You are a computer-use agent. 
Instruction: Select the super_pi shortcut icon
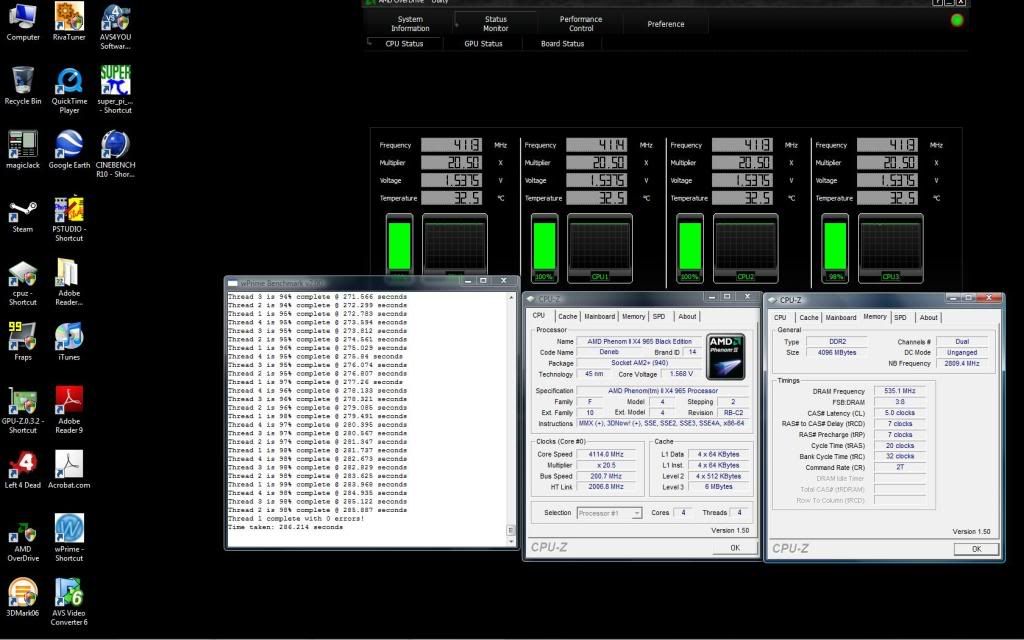(x=116, y=90)
